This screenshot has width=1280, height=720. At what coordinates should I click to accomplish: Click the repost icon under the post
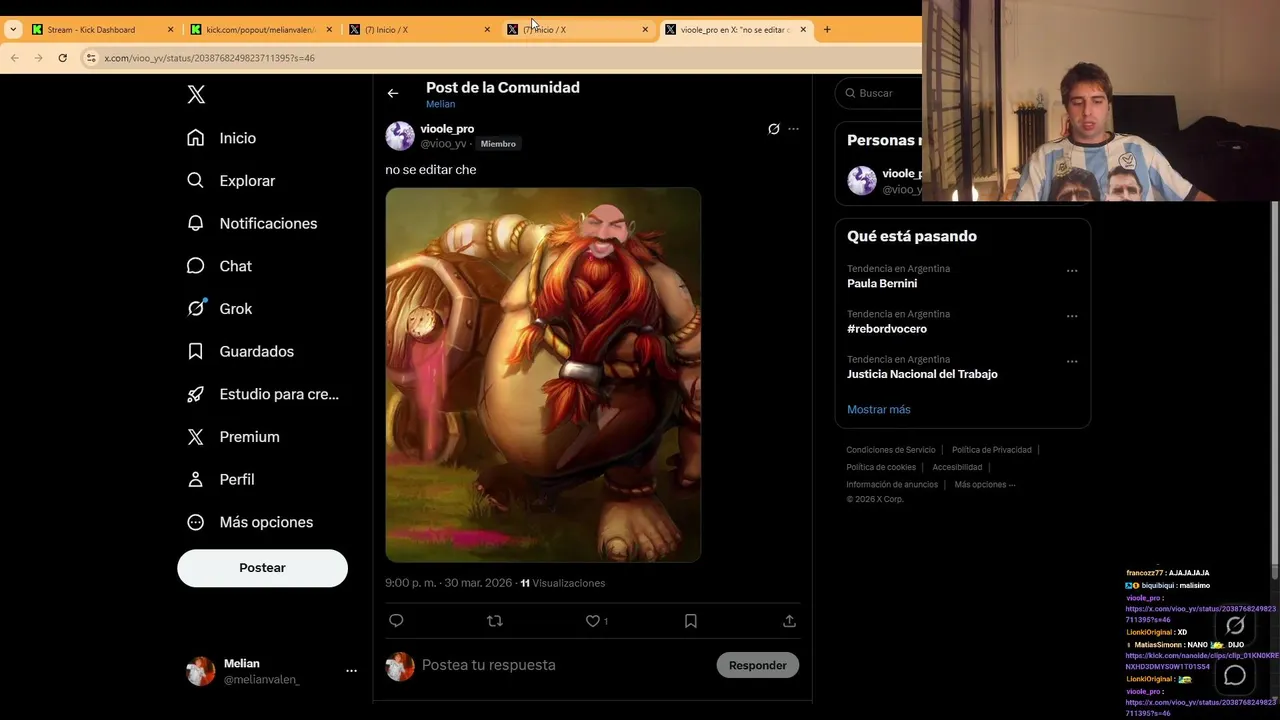click(494, 621)
